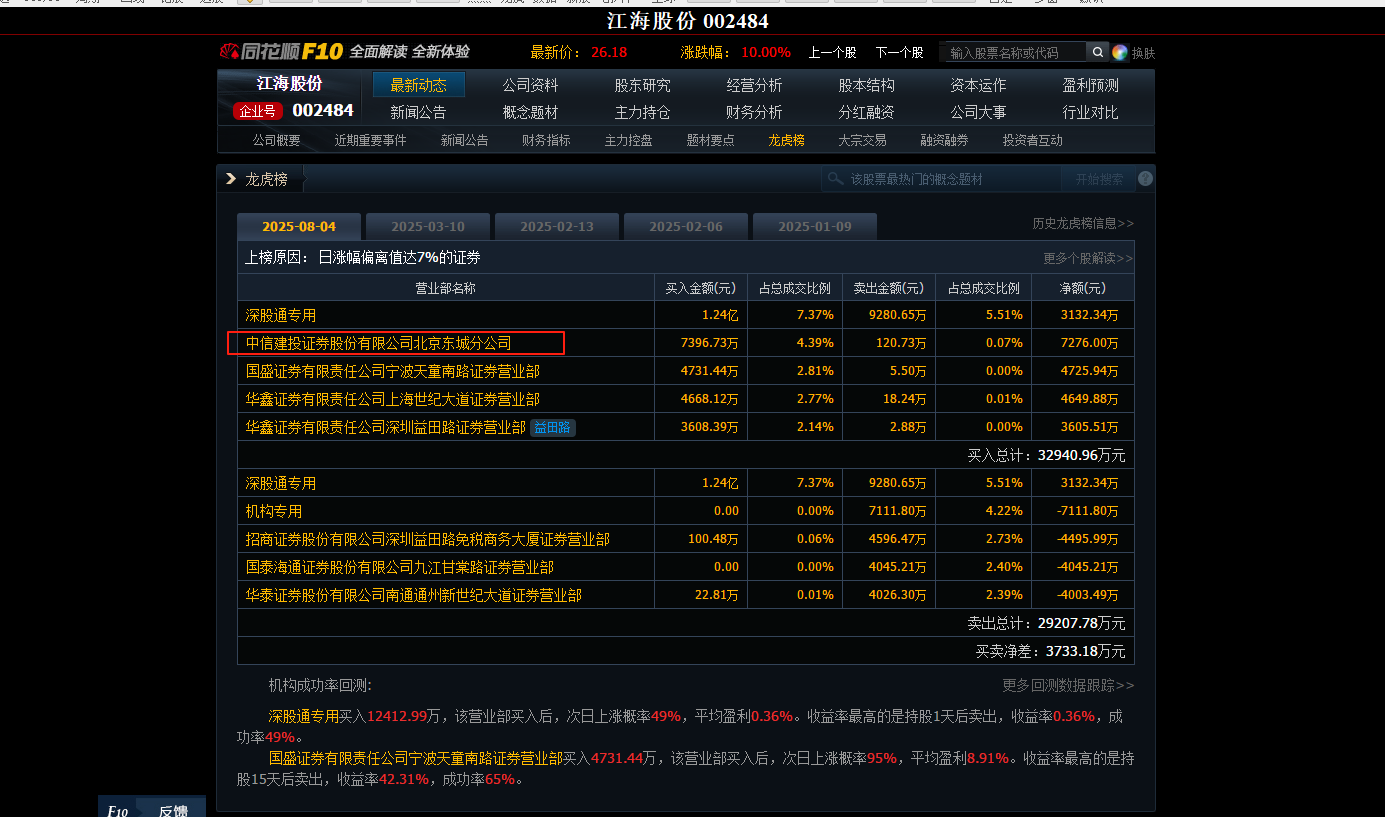Click the 开始搜索 button
Screen dimensions: 1385x817
(x=1099, y=179)
